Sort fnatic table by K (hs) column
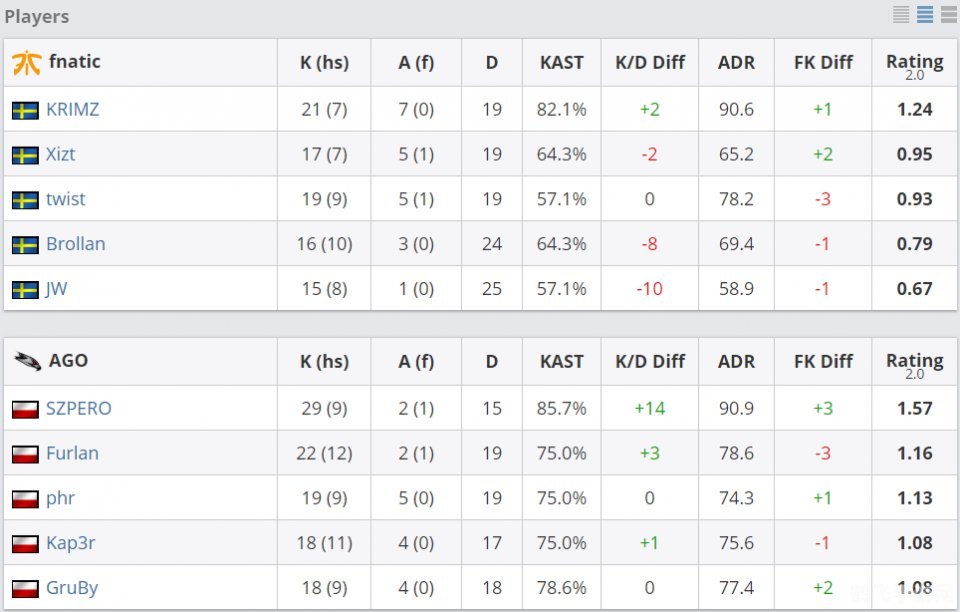The width and height of the screenshot is (960, 612). click(324, 62)
